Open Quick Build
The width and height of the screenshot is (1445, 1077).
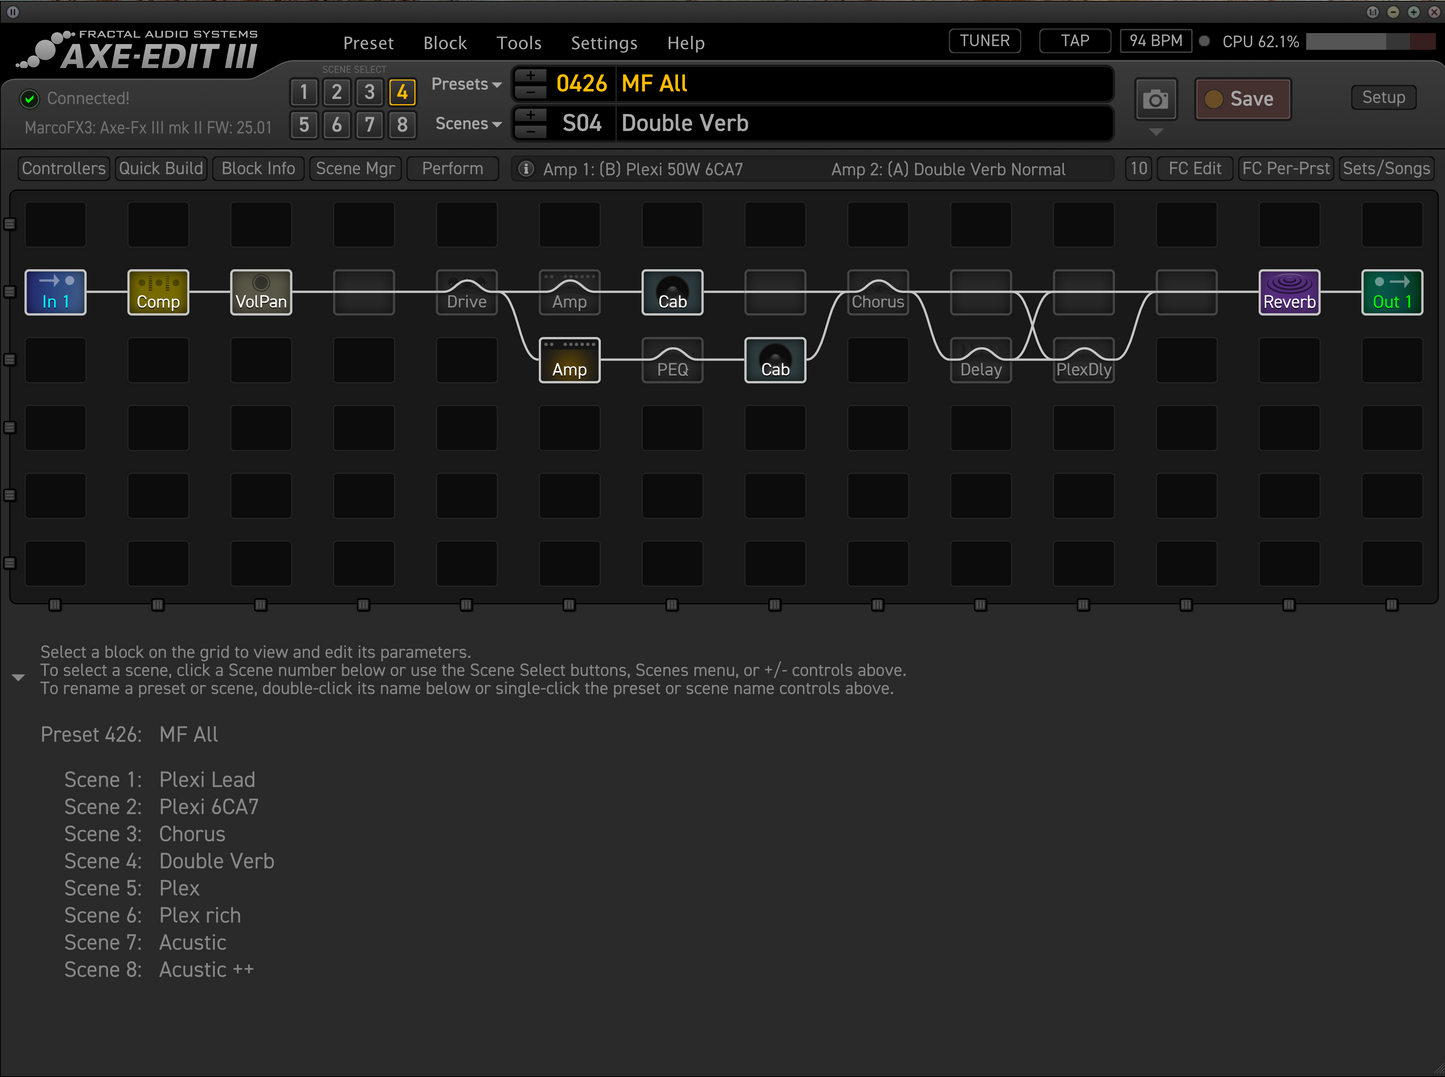click(x=161, y=169)
